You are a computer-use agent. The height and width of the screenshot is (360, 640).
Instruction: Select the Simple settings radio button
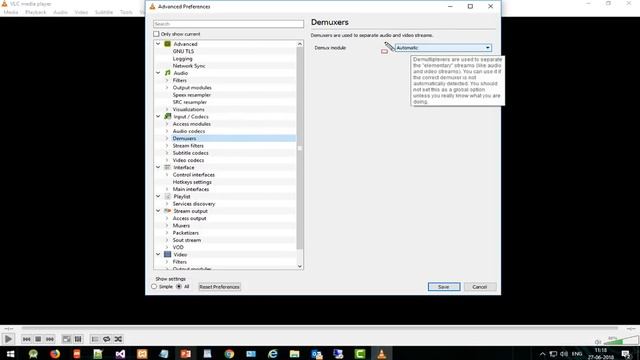154,287
